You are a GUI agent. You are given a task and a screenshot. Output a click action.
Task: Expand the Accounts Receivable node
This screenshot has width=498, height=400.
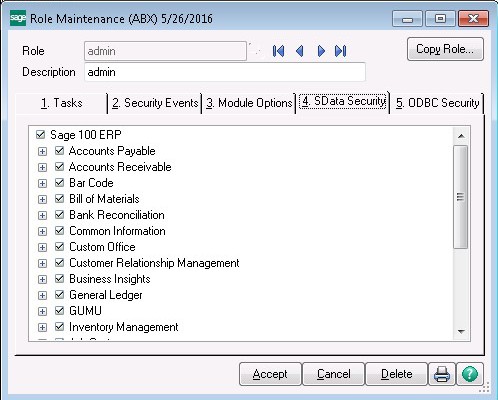[42, 167]
